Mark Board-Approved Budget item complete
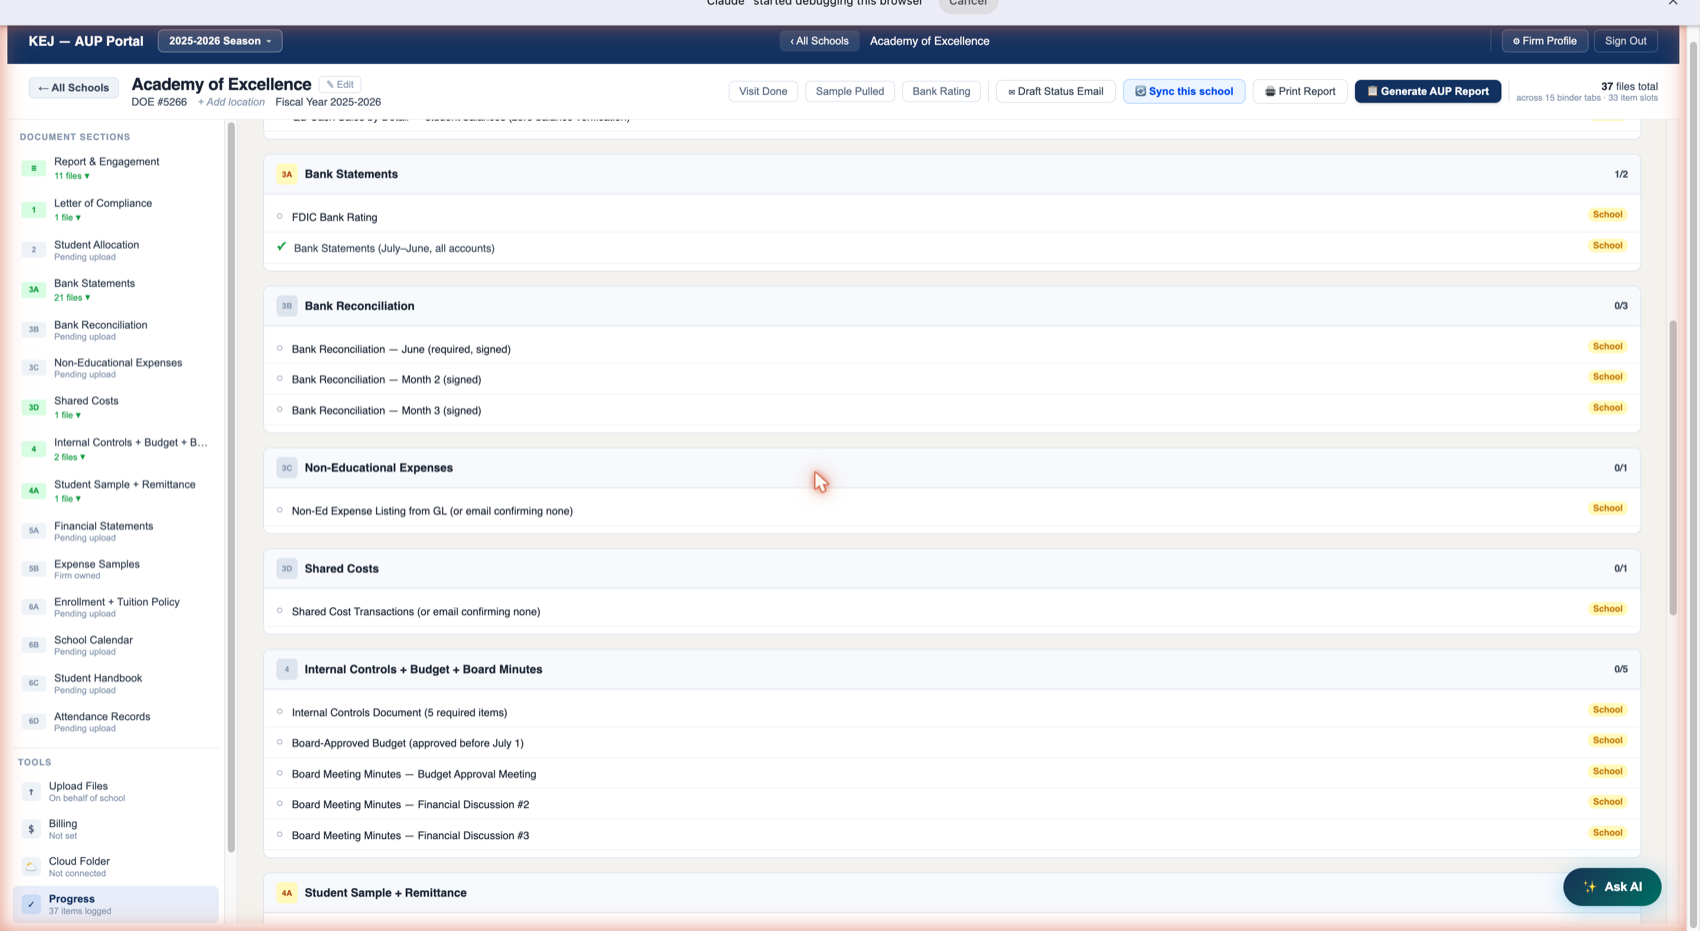 [x=280, y=742]
